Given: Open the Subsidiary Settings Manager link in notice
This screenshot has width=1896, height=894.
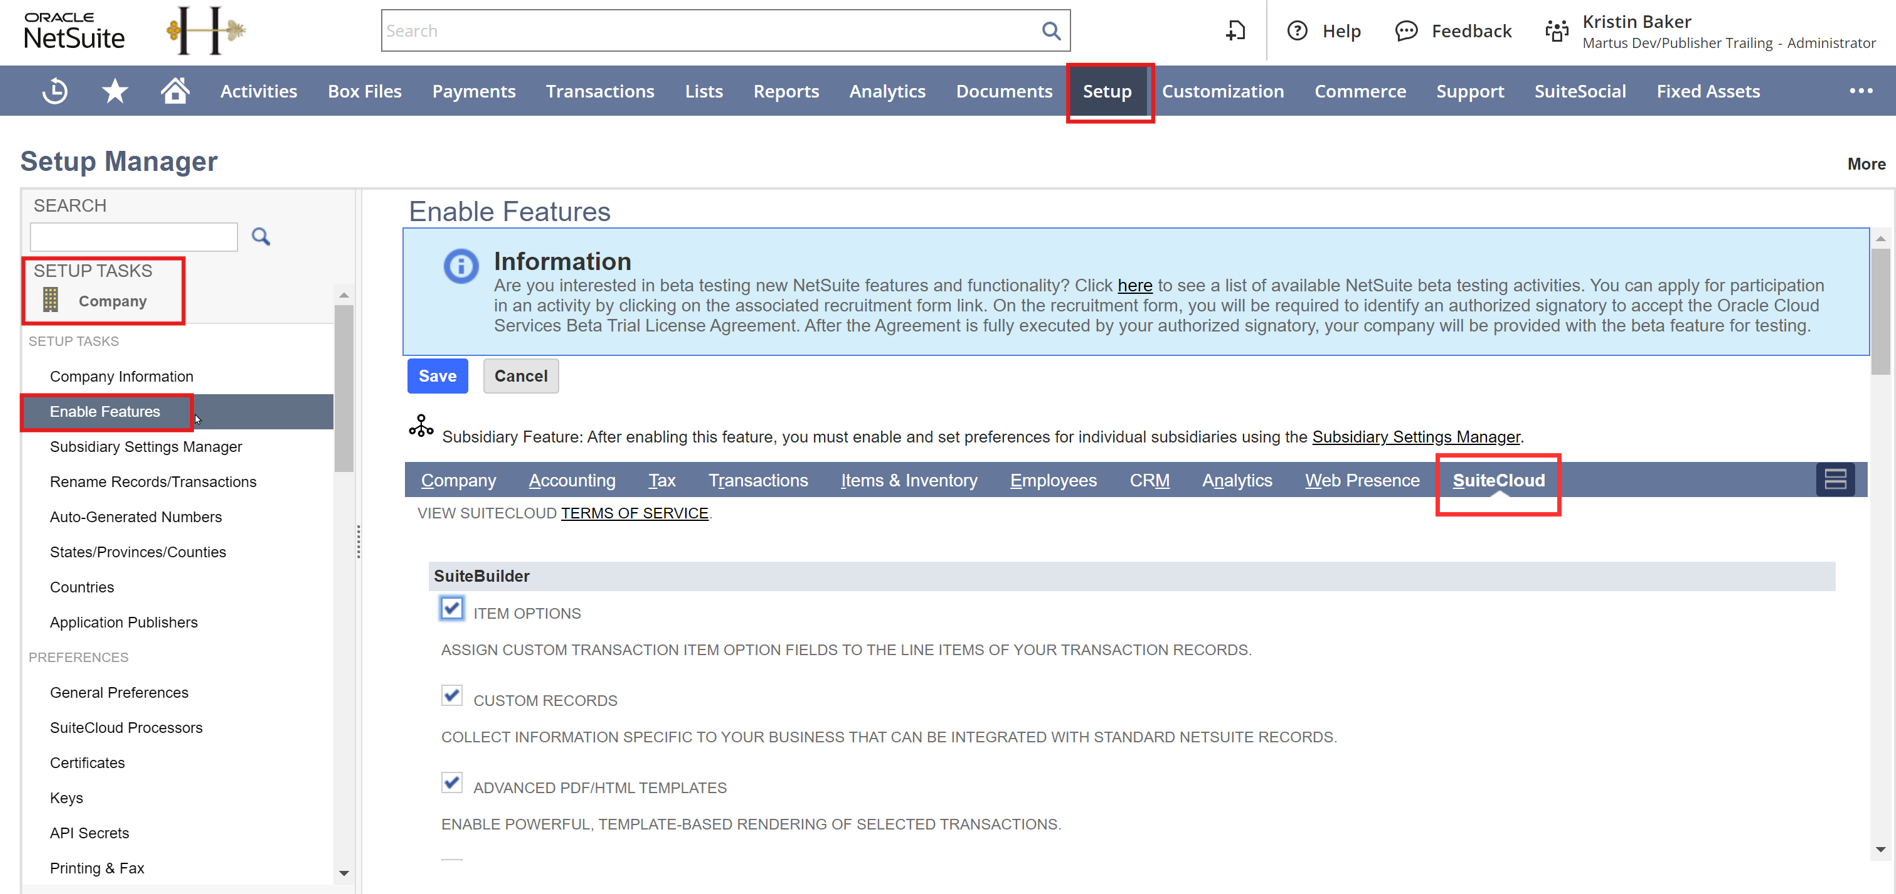Looking at the screenshot, I should pyautogui.click(x=1416, y=437).
